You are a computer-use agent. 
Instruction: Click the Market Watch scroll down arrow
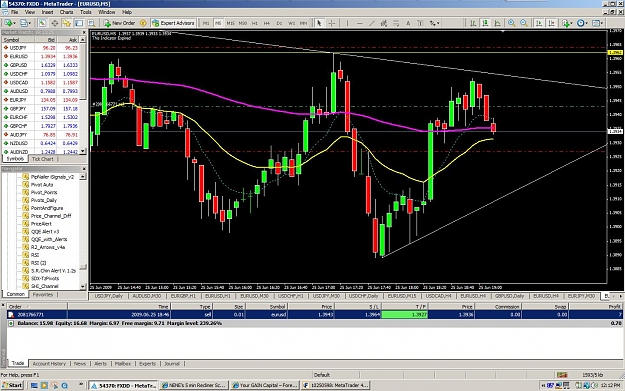pyautogui.click(x=83, y=151)
